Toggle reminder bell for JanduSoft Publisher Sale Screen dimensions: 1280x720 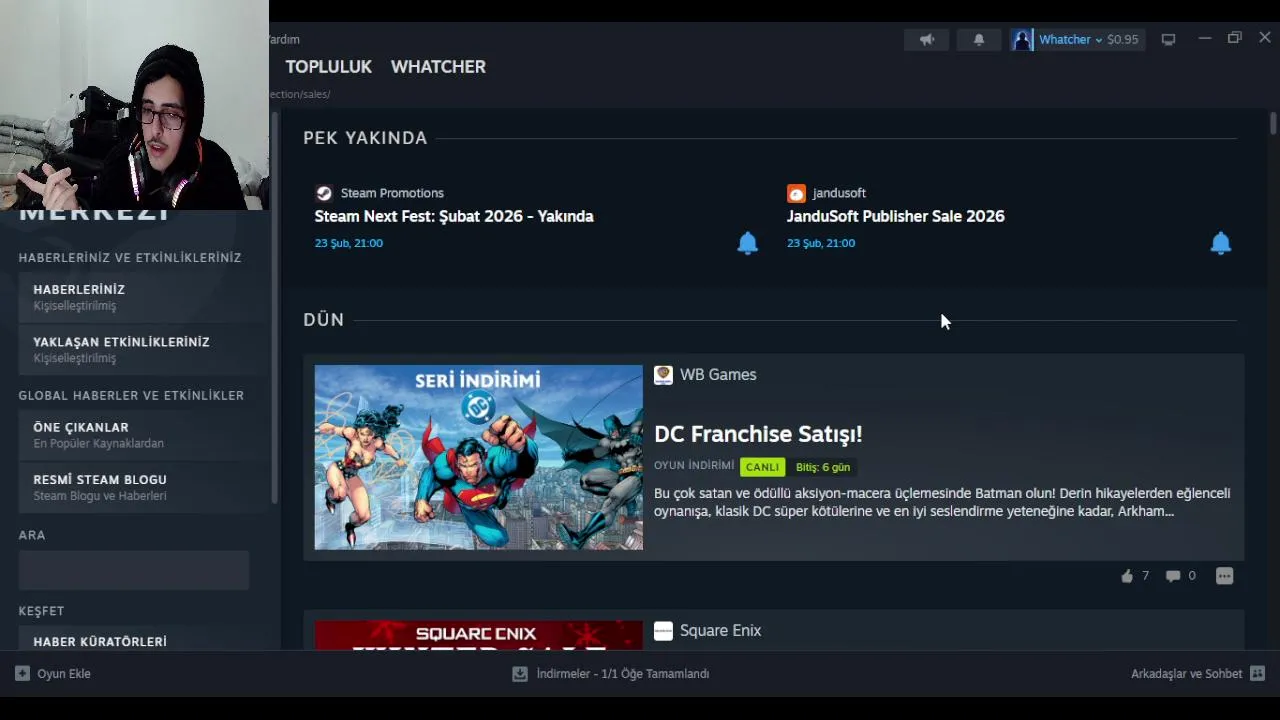tap(1220, 243)
